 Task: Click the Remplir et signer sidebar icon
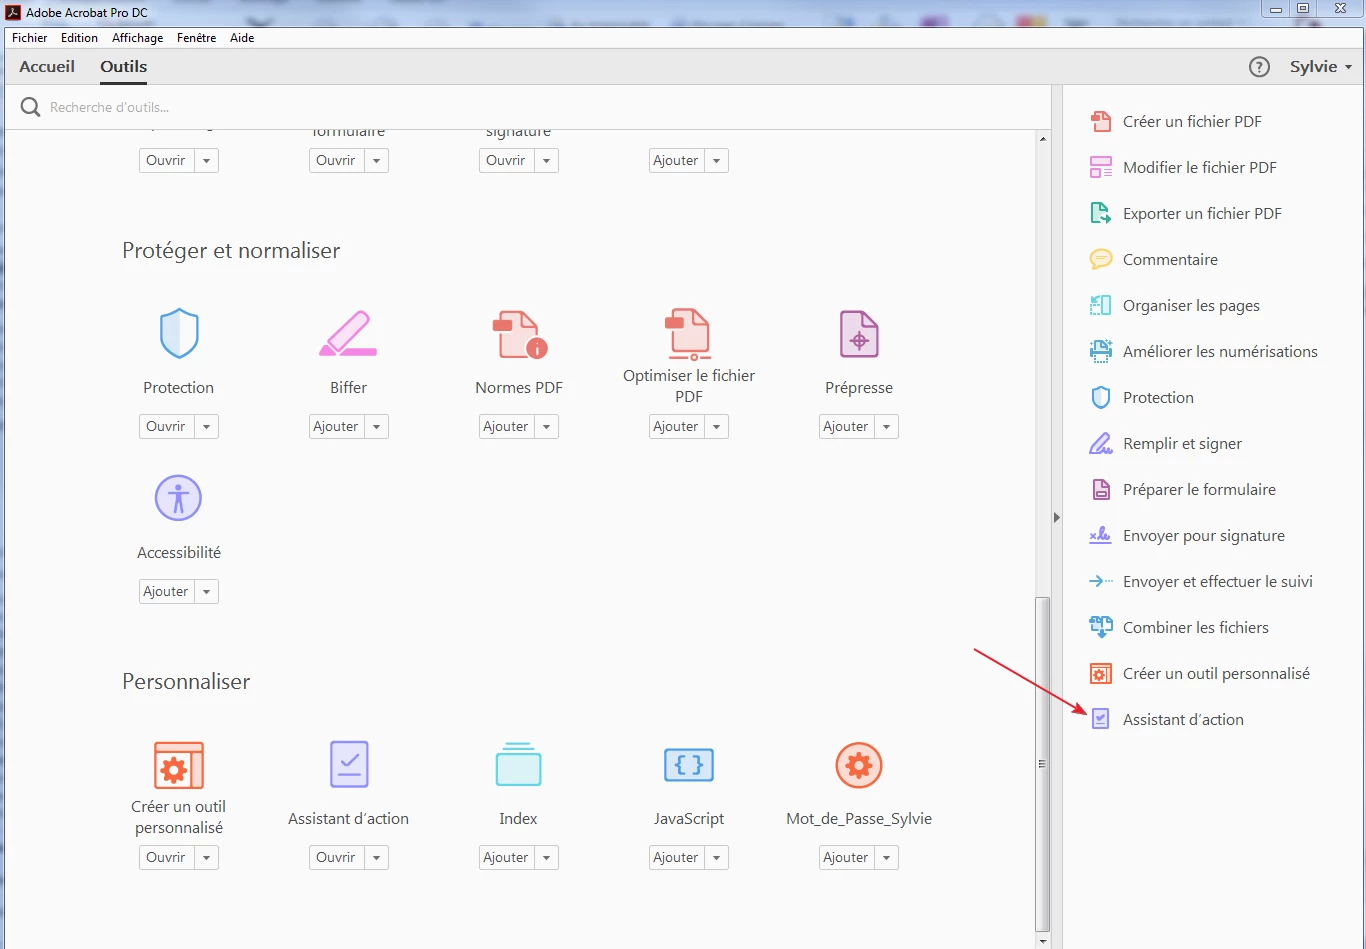coord(1100,443)
